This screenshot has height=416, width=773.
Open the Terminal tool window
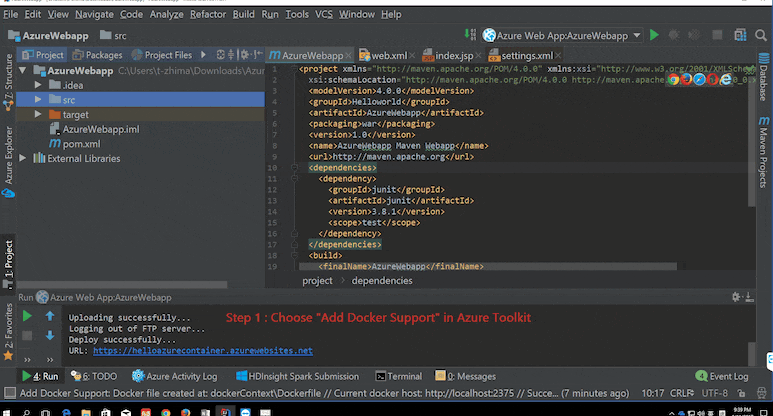tap(399, 376)
